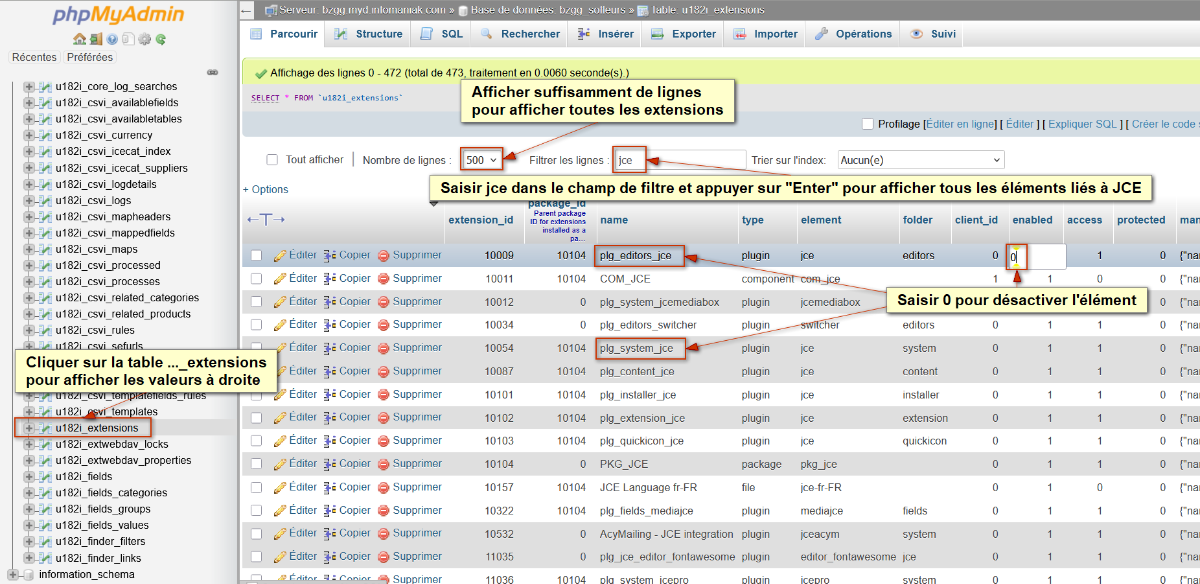Click the Filtrer les lignes input field

pyautogui.click(x=678, y=160)
